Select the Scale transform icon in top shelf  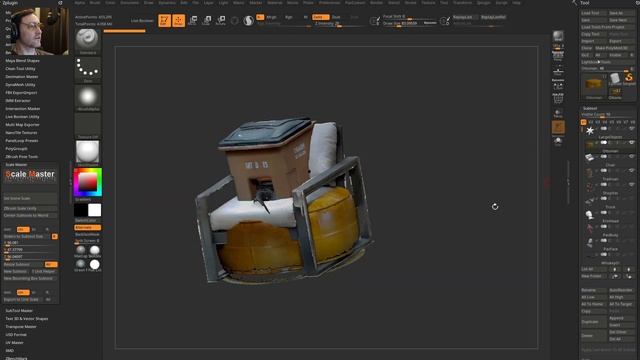coord(207,20)
